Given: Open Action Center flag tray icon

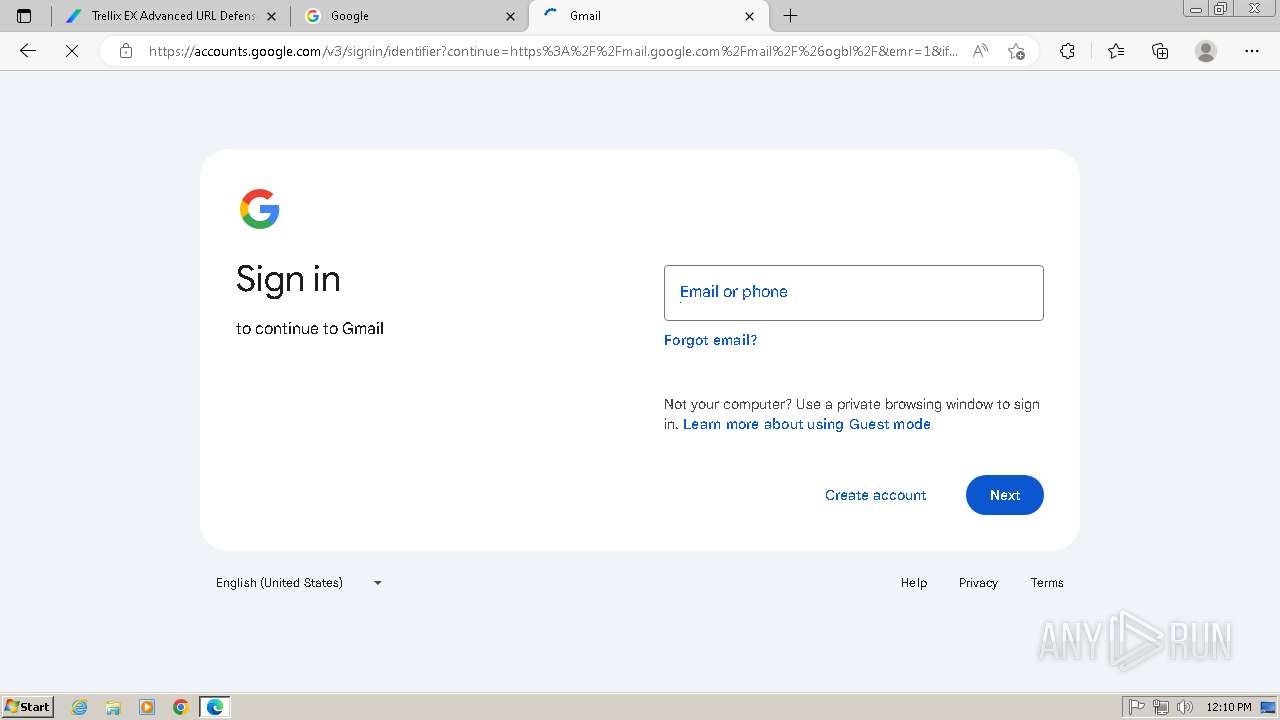Looking at the screenshot, I should click(x=1137, y=707).
